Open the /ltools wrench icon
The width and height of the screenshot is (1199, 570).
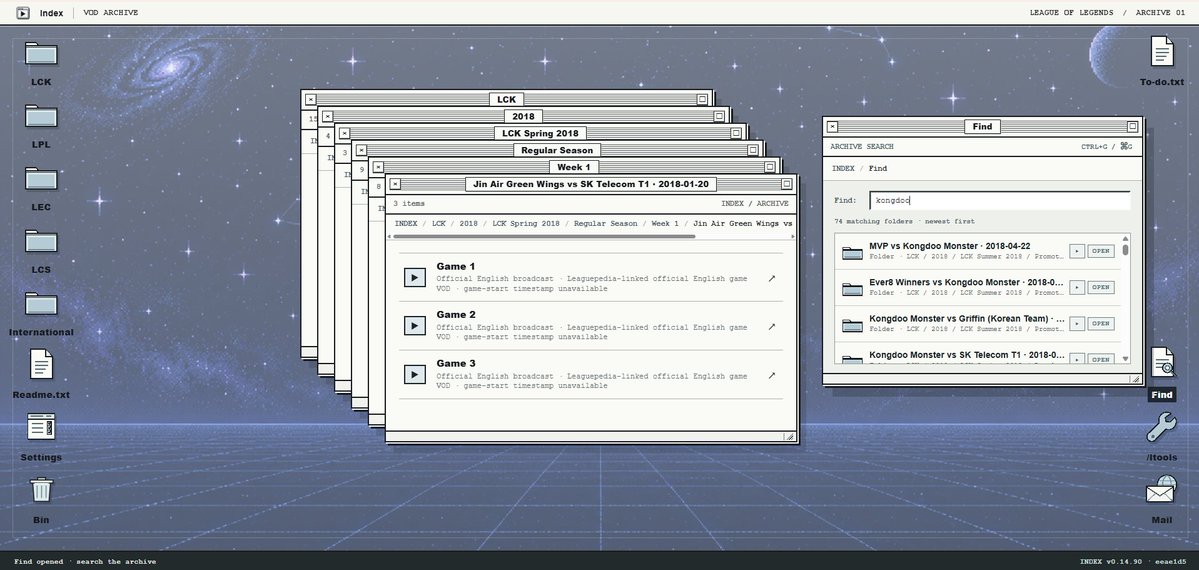pos(1162,427)
